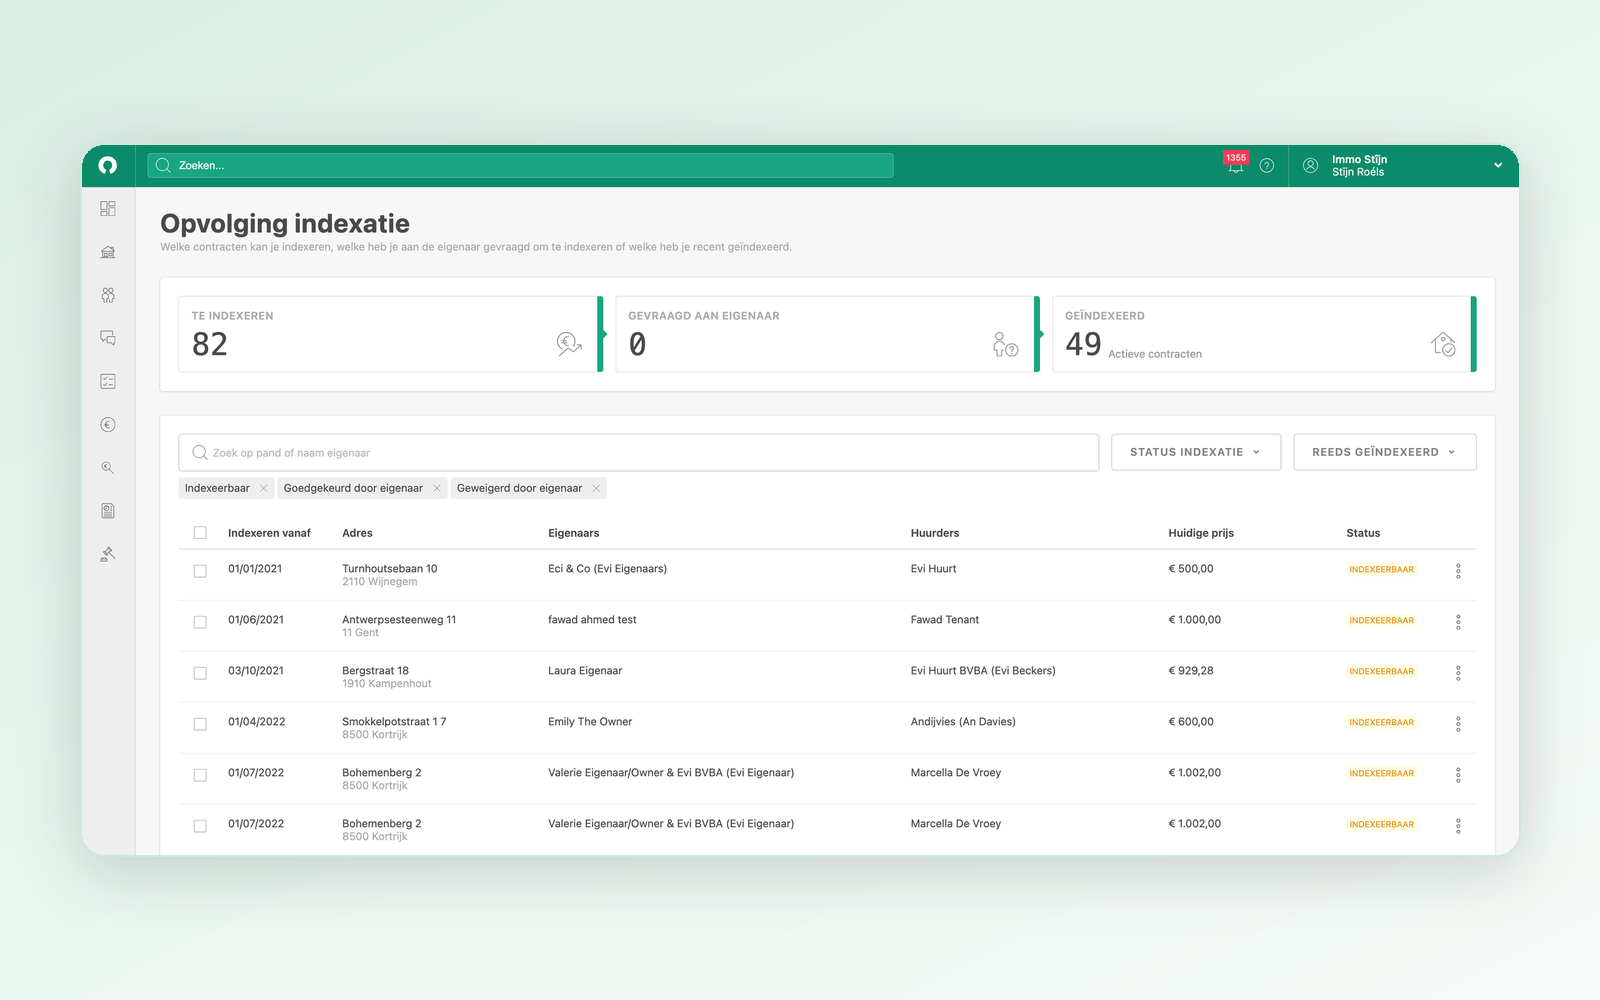Open the messages chat icon in sidebar
The height and width of the screenshot is (1000, 1600).
point(108,338)
